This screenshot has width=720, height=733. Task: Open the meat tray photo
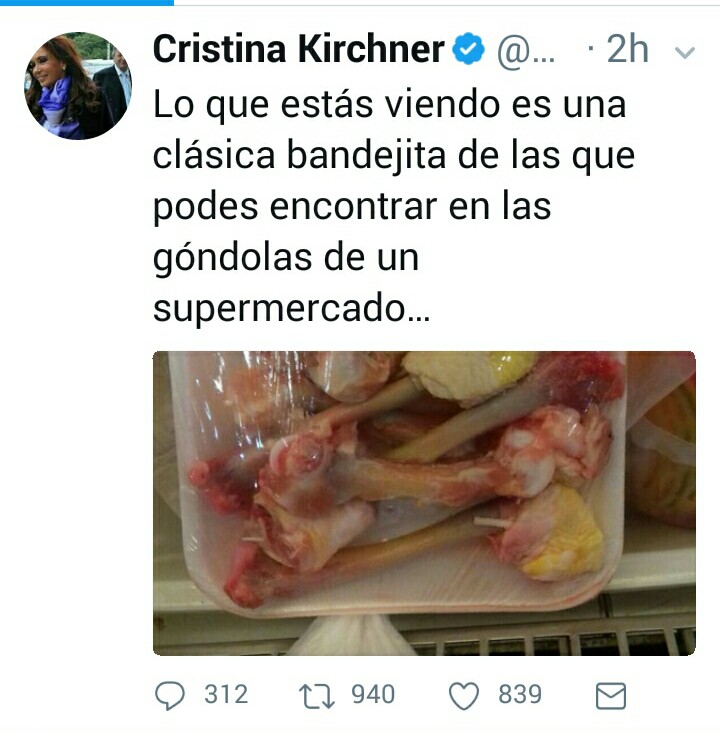coord(424,503)
